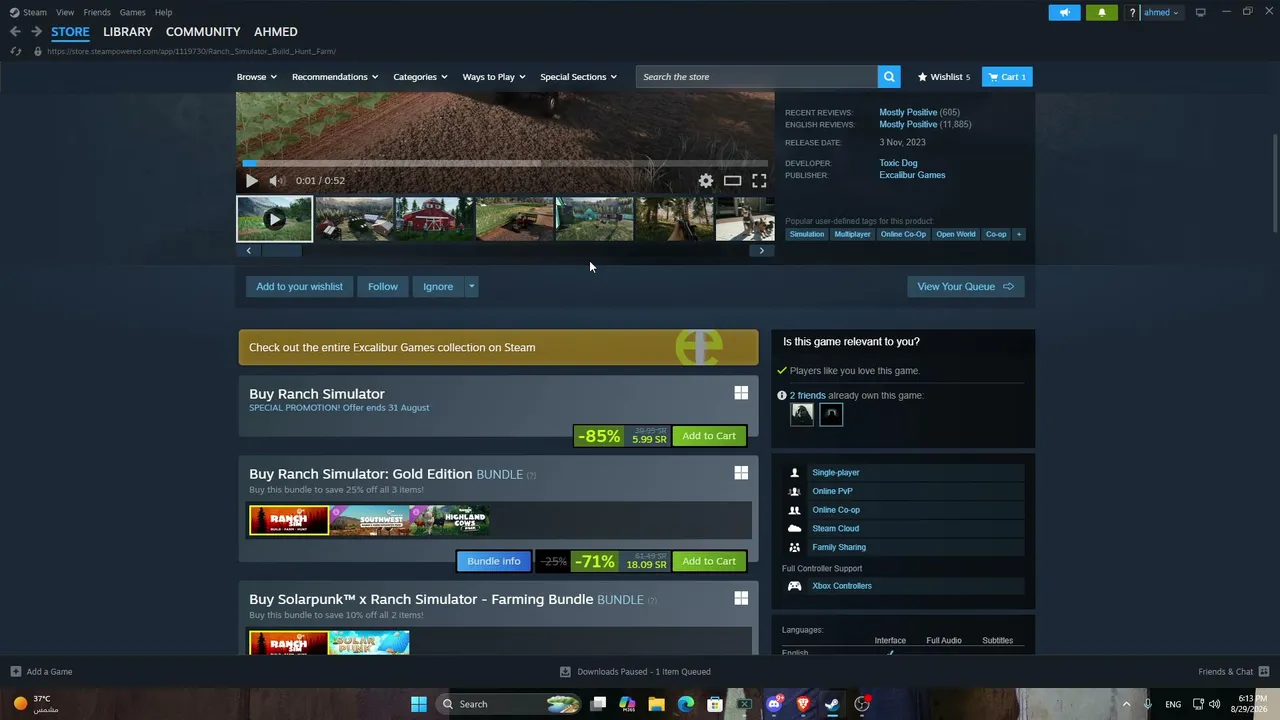Open File Explorer from the taskbar
1280x720 pixels.
coord(657,704)
